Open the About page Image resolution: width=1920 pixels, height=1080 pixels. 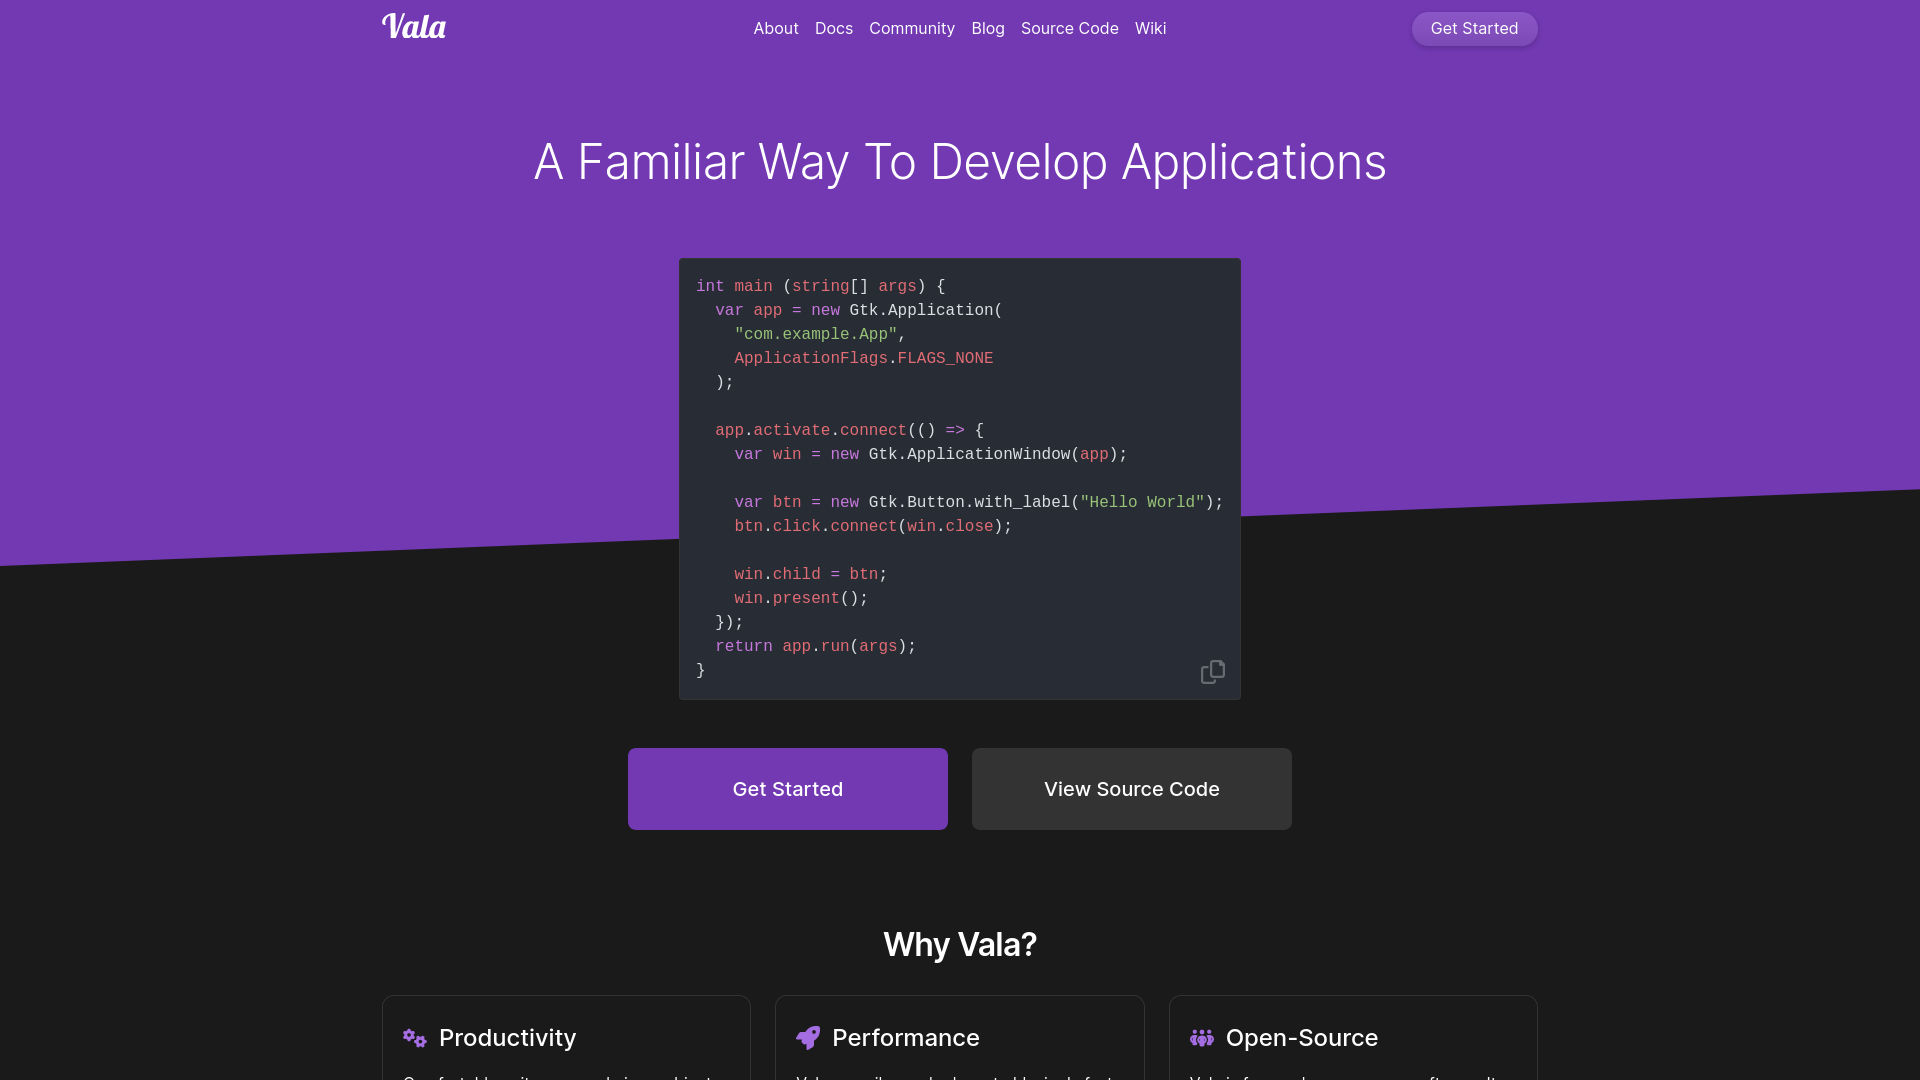776,29
